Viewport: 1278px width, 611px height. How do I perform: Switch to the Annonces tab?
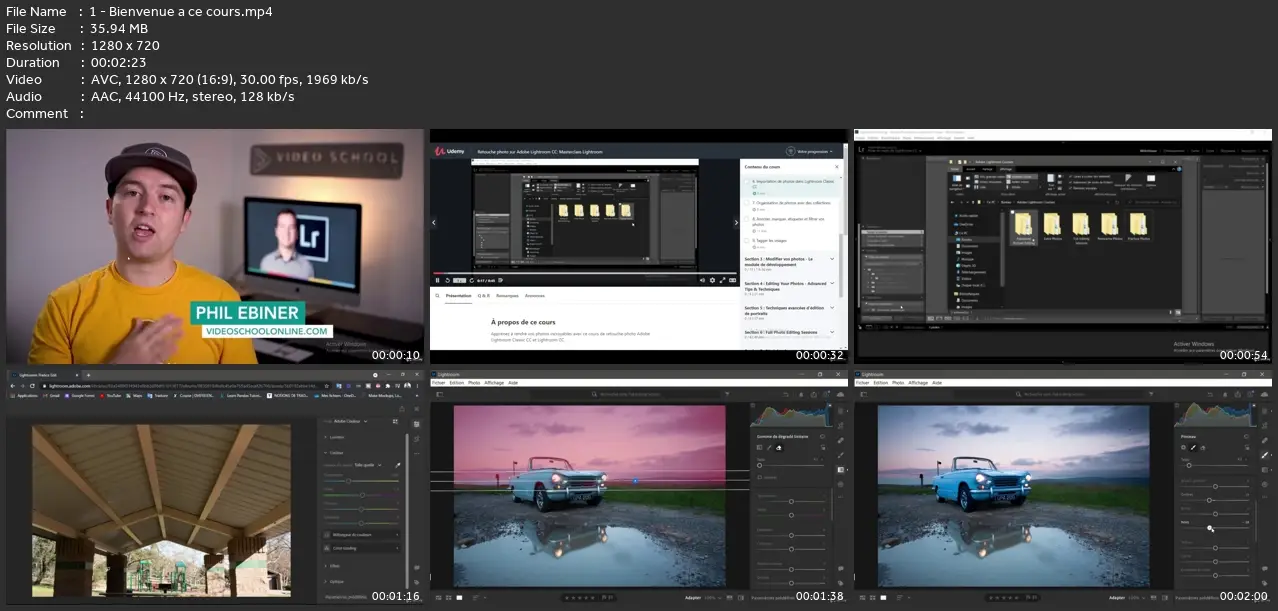click(535, 296)
